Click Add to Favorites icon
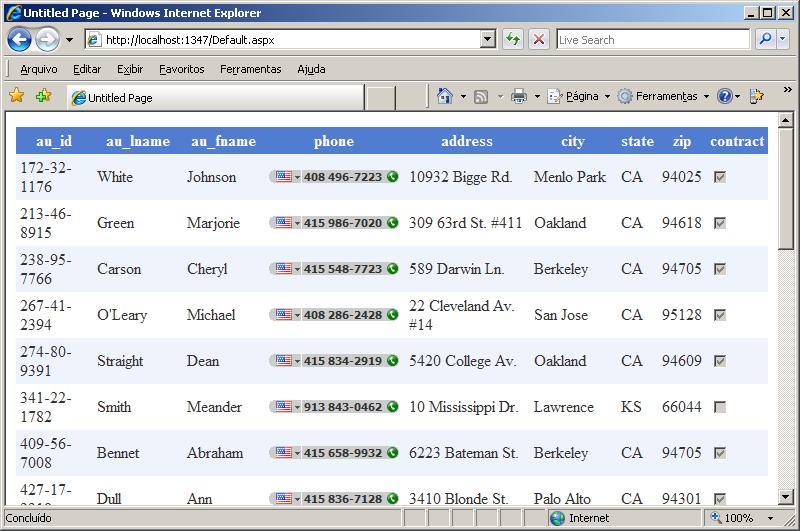 tap(43, 96)
